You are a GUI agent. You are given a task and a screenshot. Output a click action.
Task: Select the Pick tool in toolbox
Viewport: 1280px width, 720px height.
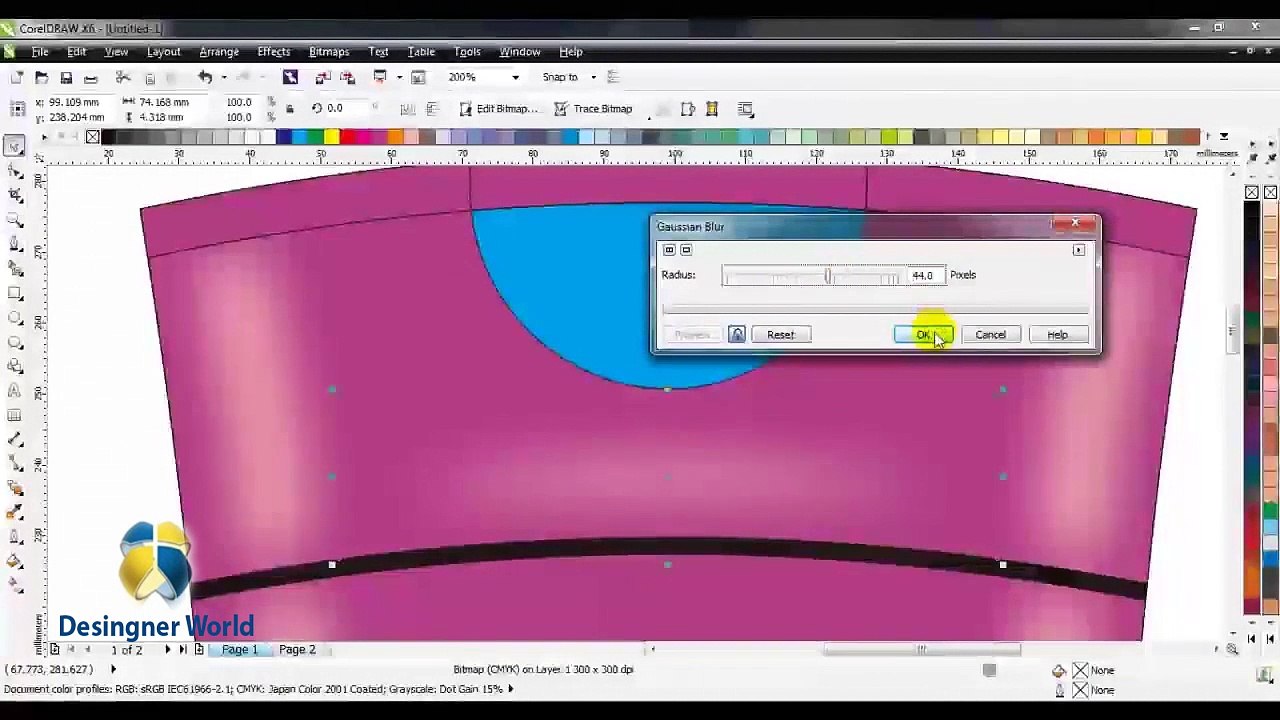point(15,146)
